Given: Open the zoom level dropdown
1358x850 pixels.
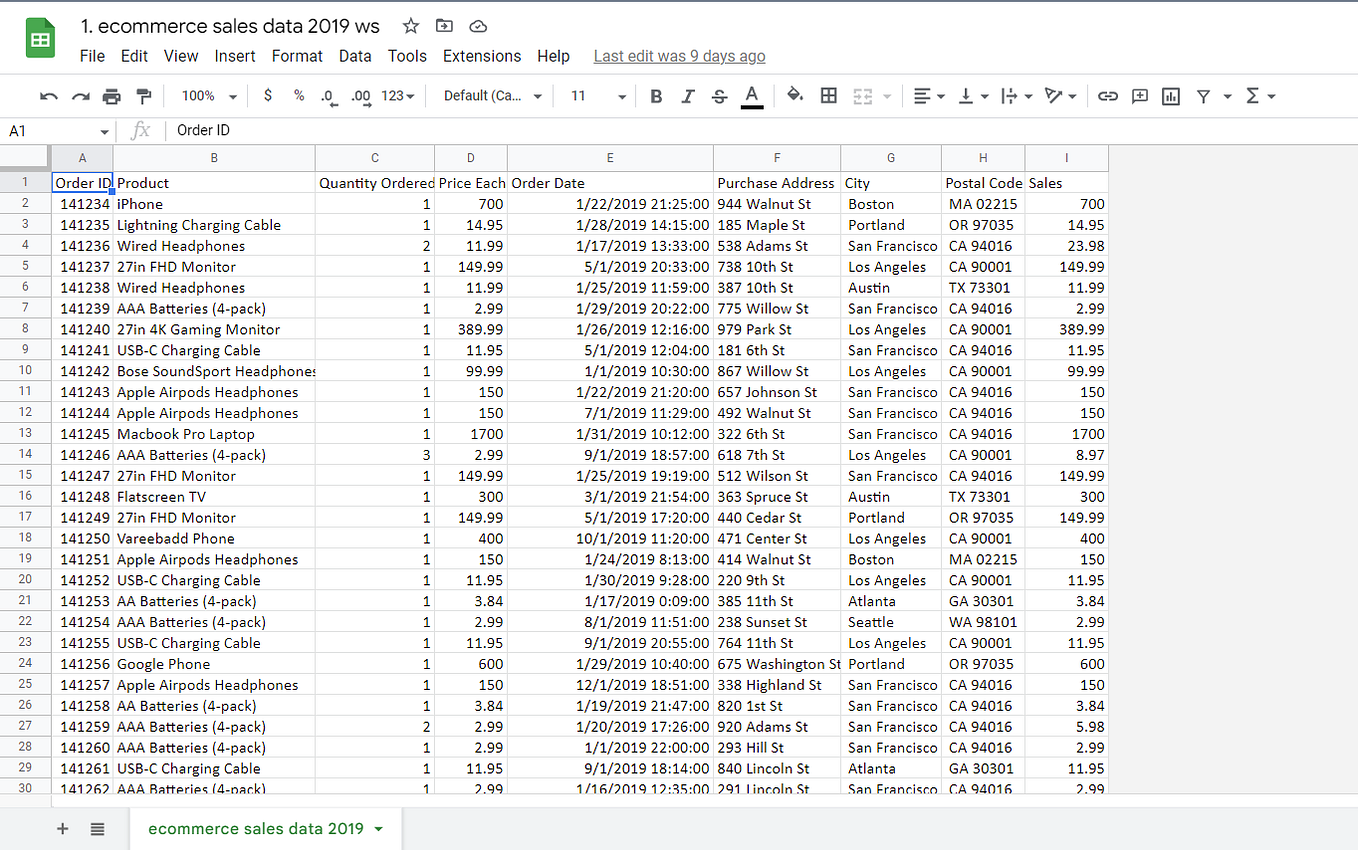Looking at the screenshot, I should pos(207,95).
